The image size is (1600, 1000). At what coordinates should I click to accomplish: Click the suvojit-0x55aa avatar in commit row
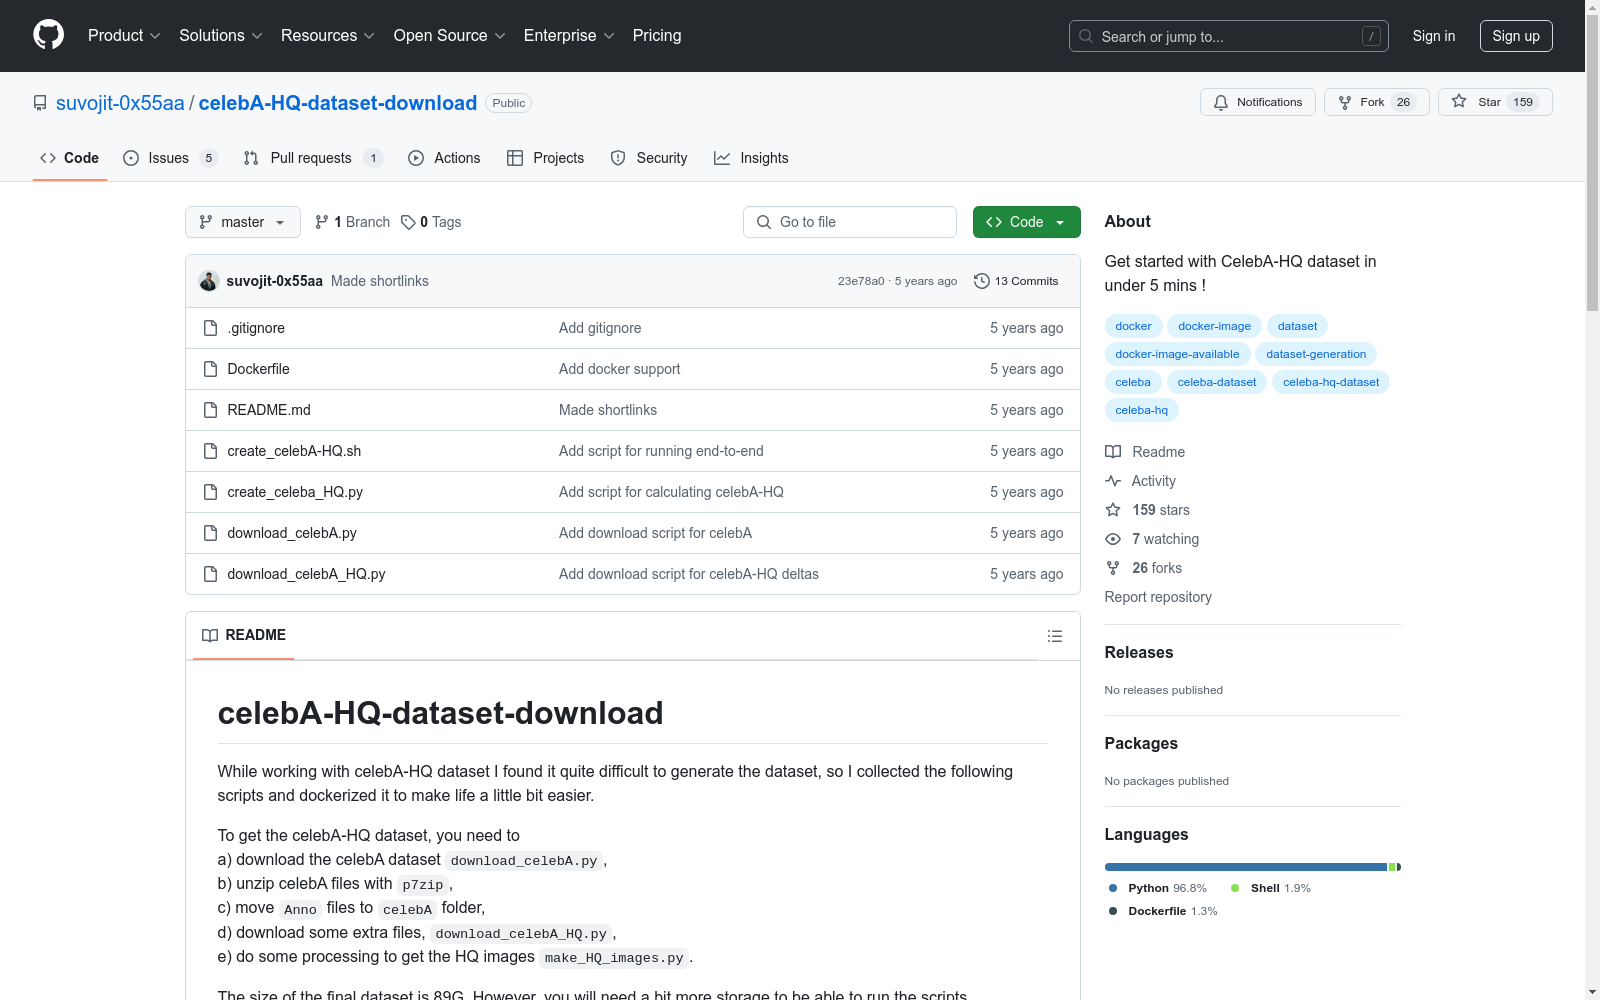[x=209, y=281]
